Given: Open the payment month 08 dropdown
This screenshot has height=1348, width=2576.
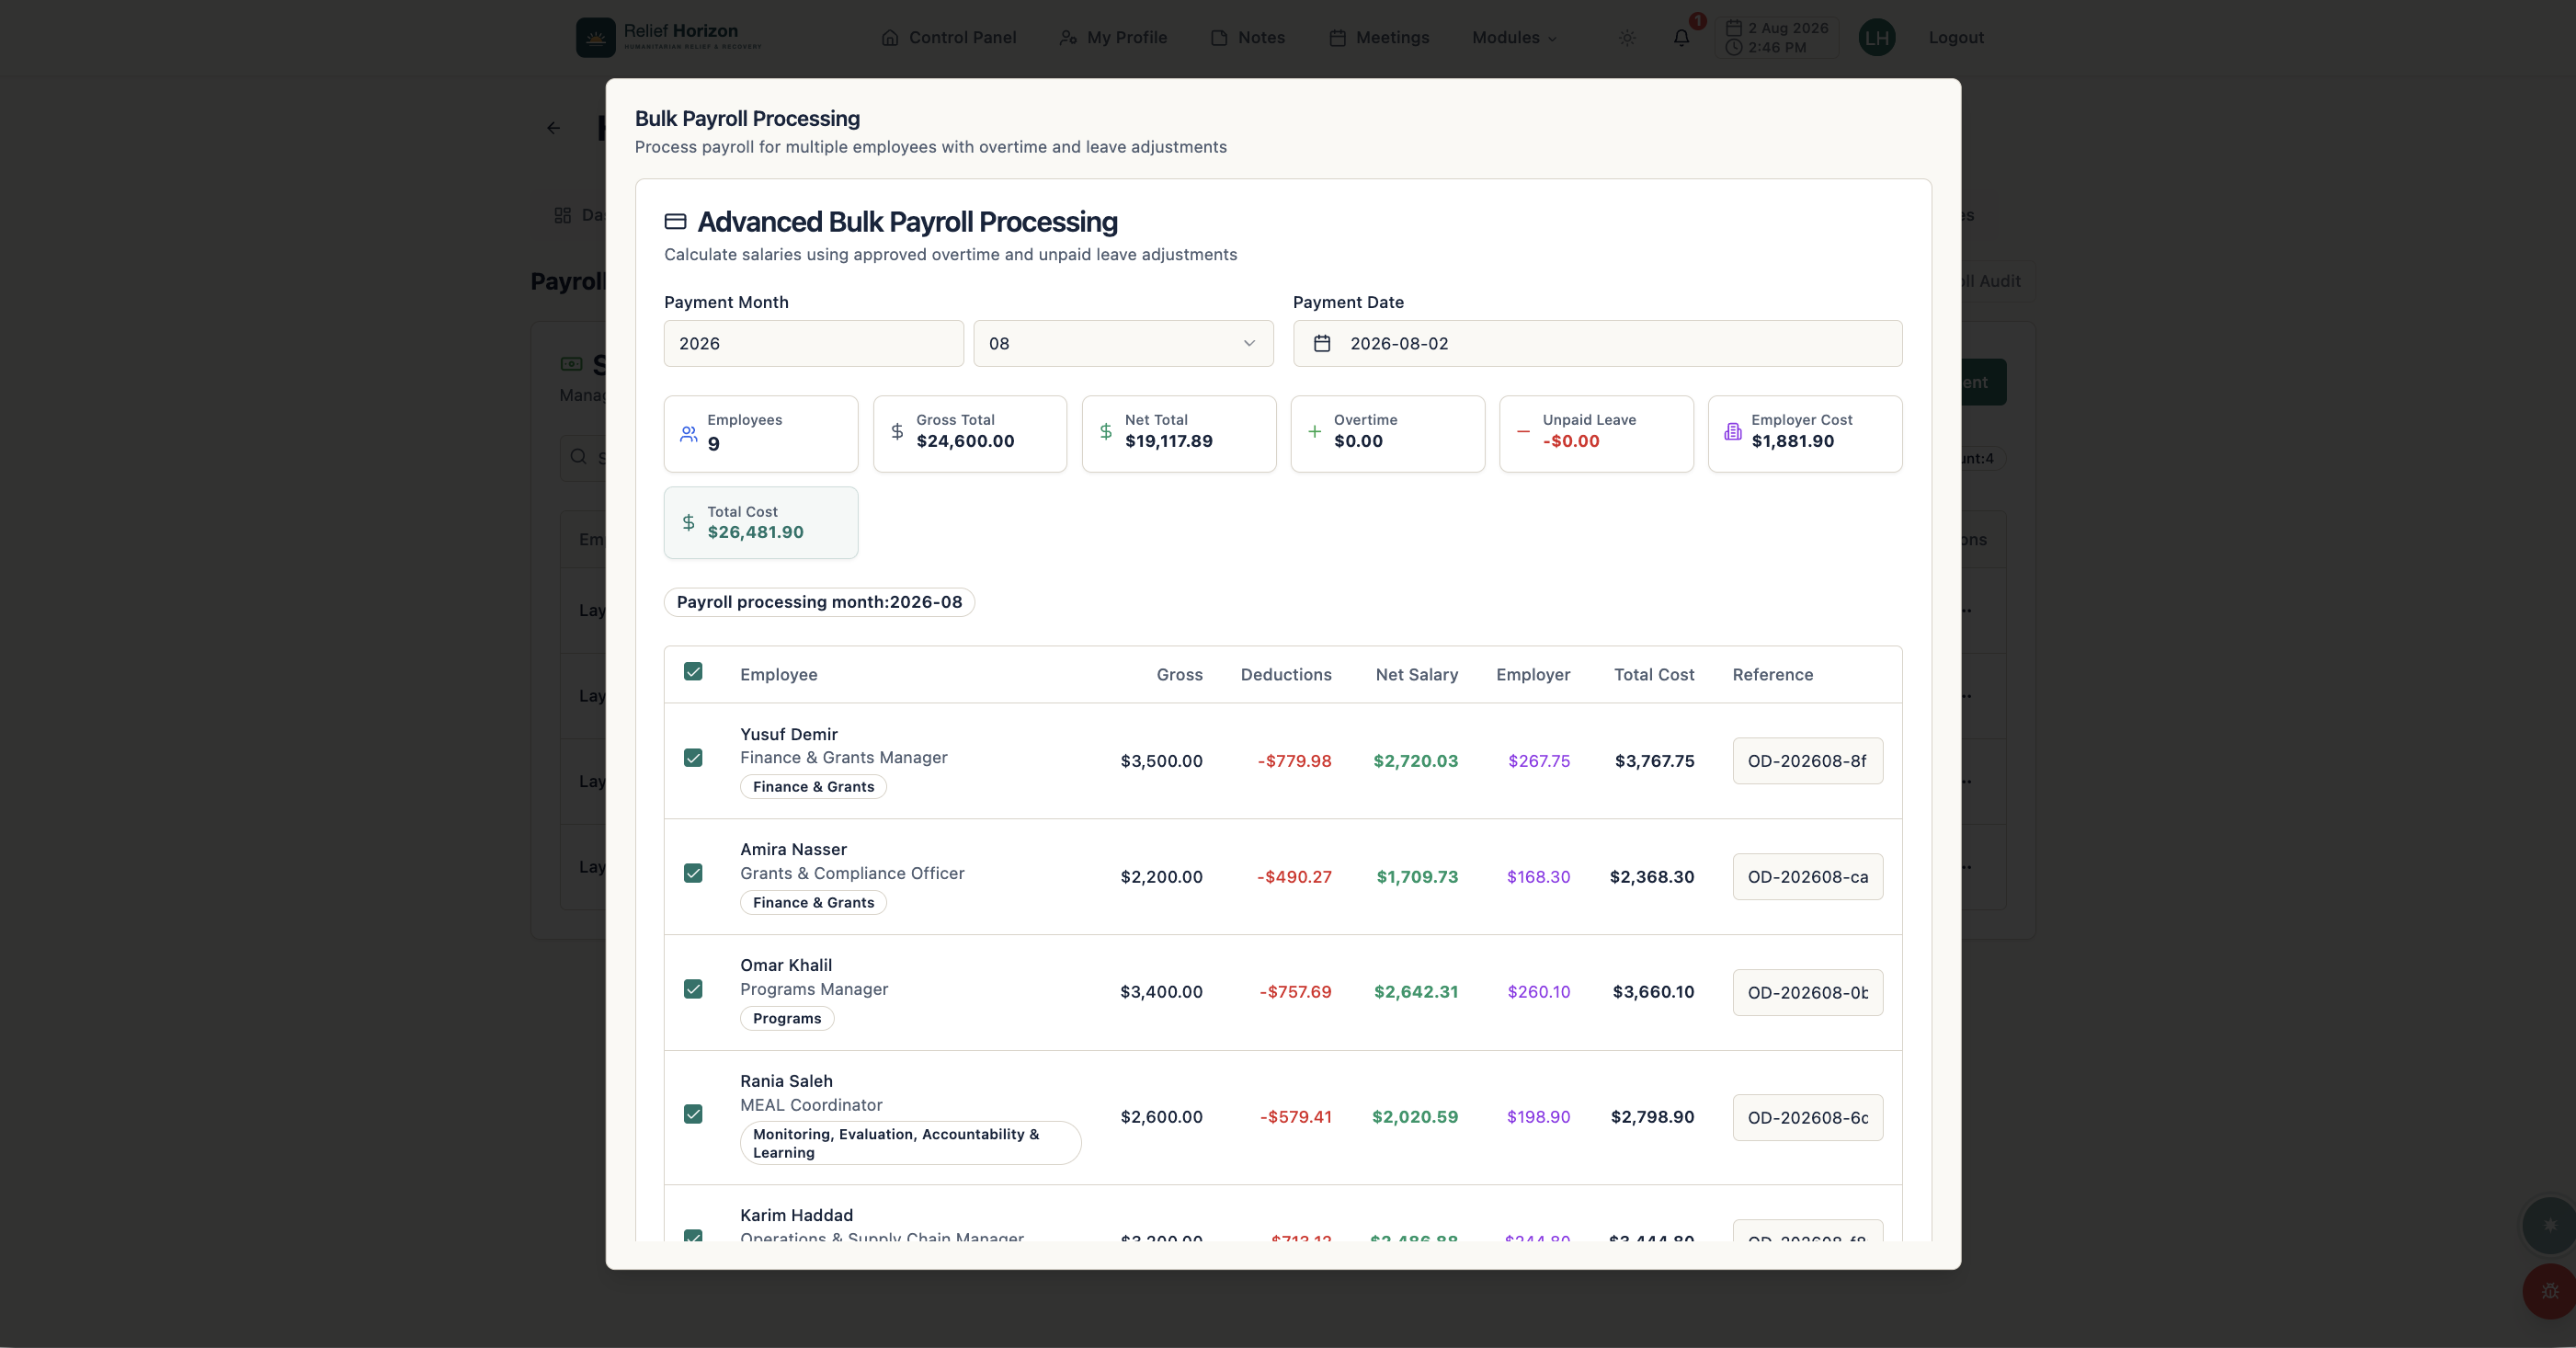Looking at the screenshot, I should click(x=1123, y=343).
